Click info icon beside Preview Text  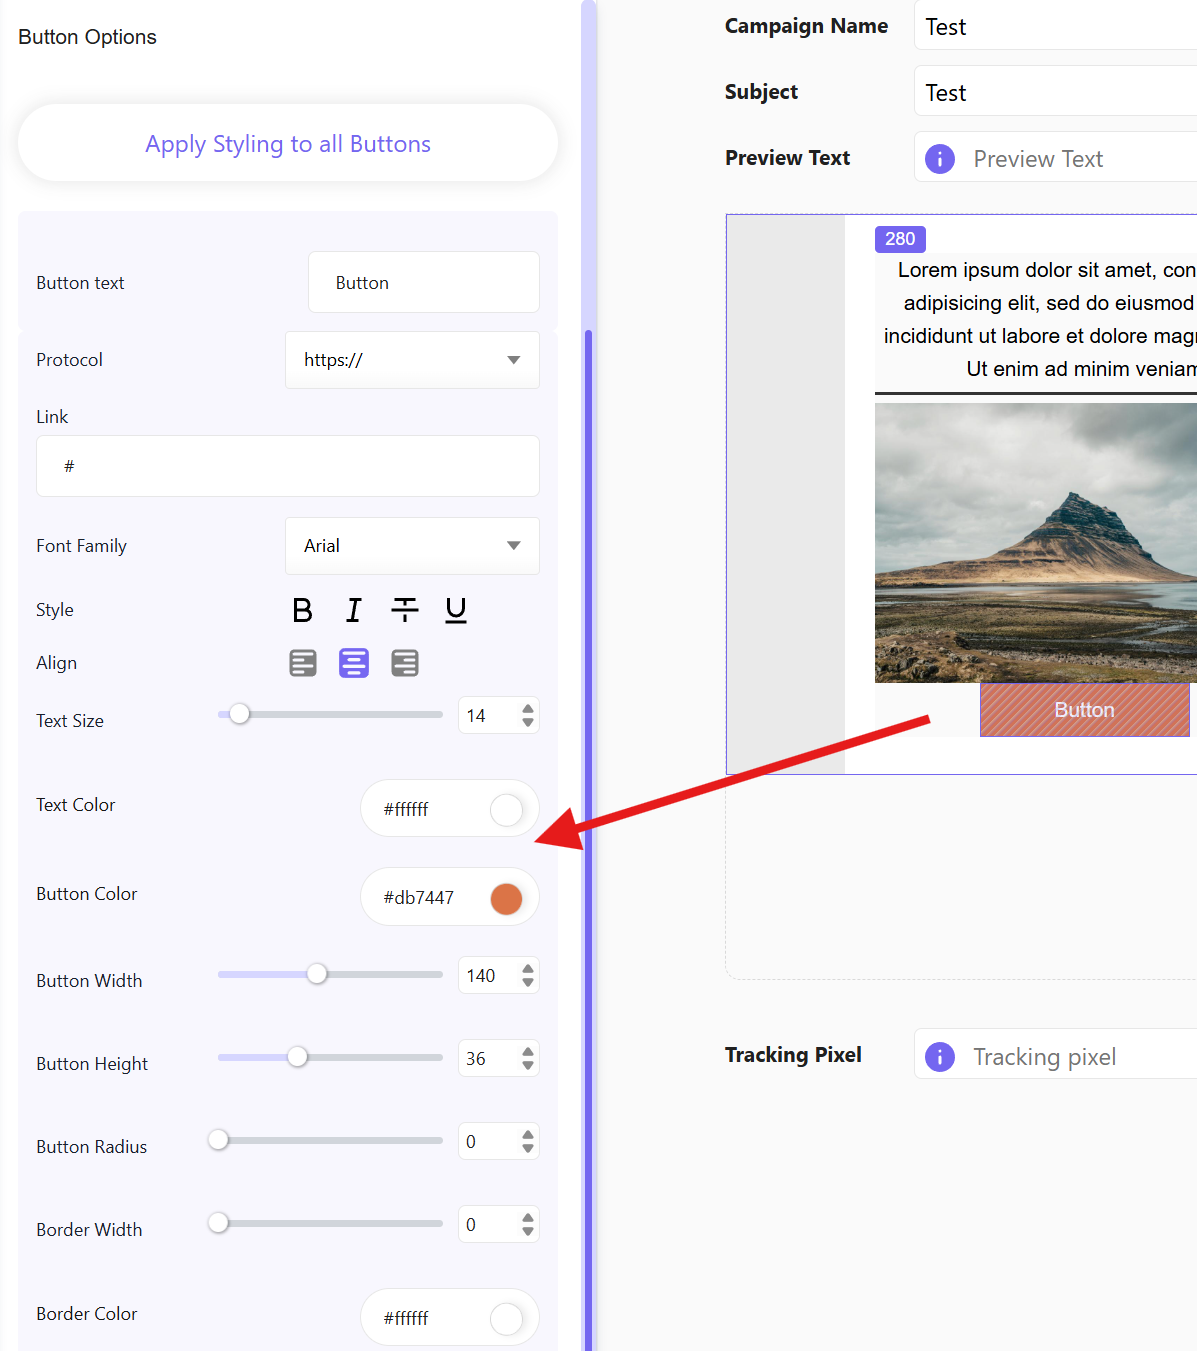pos(940,159)
